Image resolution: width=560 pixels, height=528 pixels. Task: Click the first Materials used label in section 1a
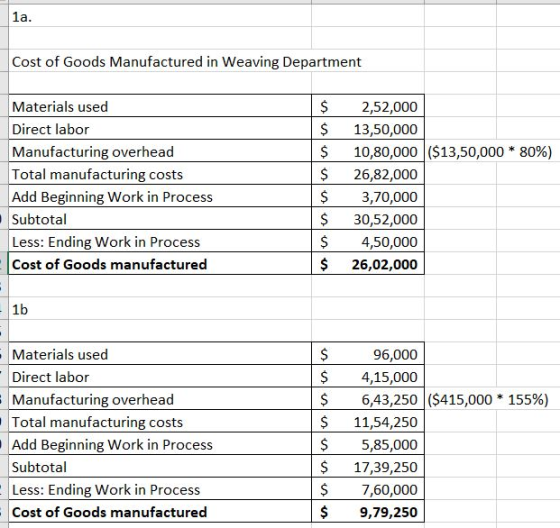click(x=60, y=107)
